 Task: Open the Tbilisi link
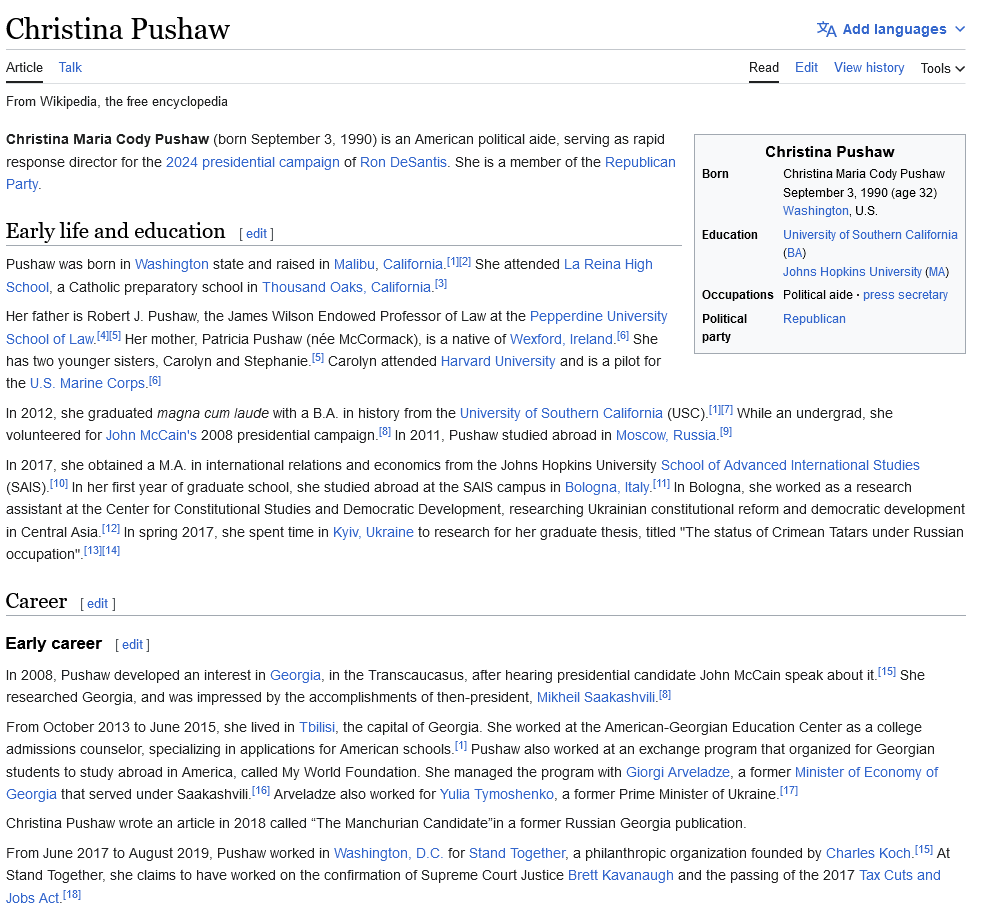point(317,727)
